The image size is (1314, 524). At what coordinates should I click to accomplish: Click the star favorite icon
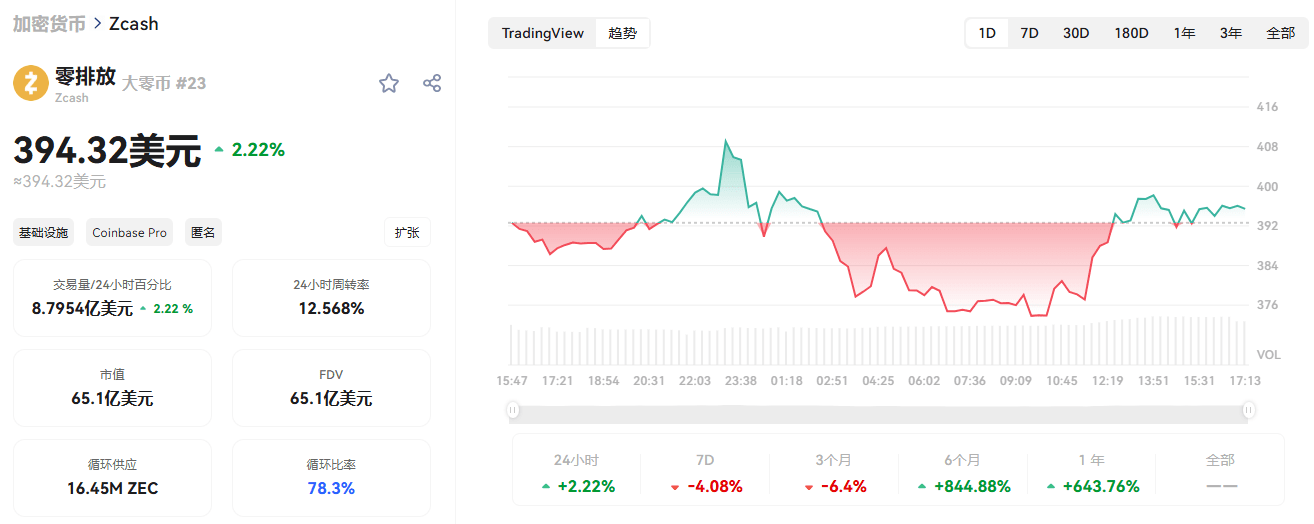pos(389,83)
